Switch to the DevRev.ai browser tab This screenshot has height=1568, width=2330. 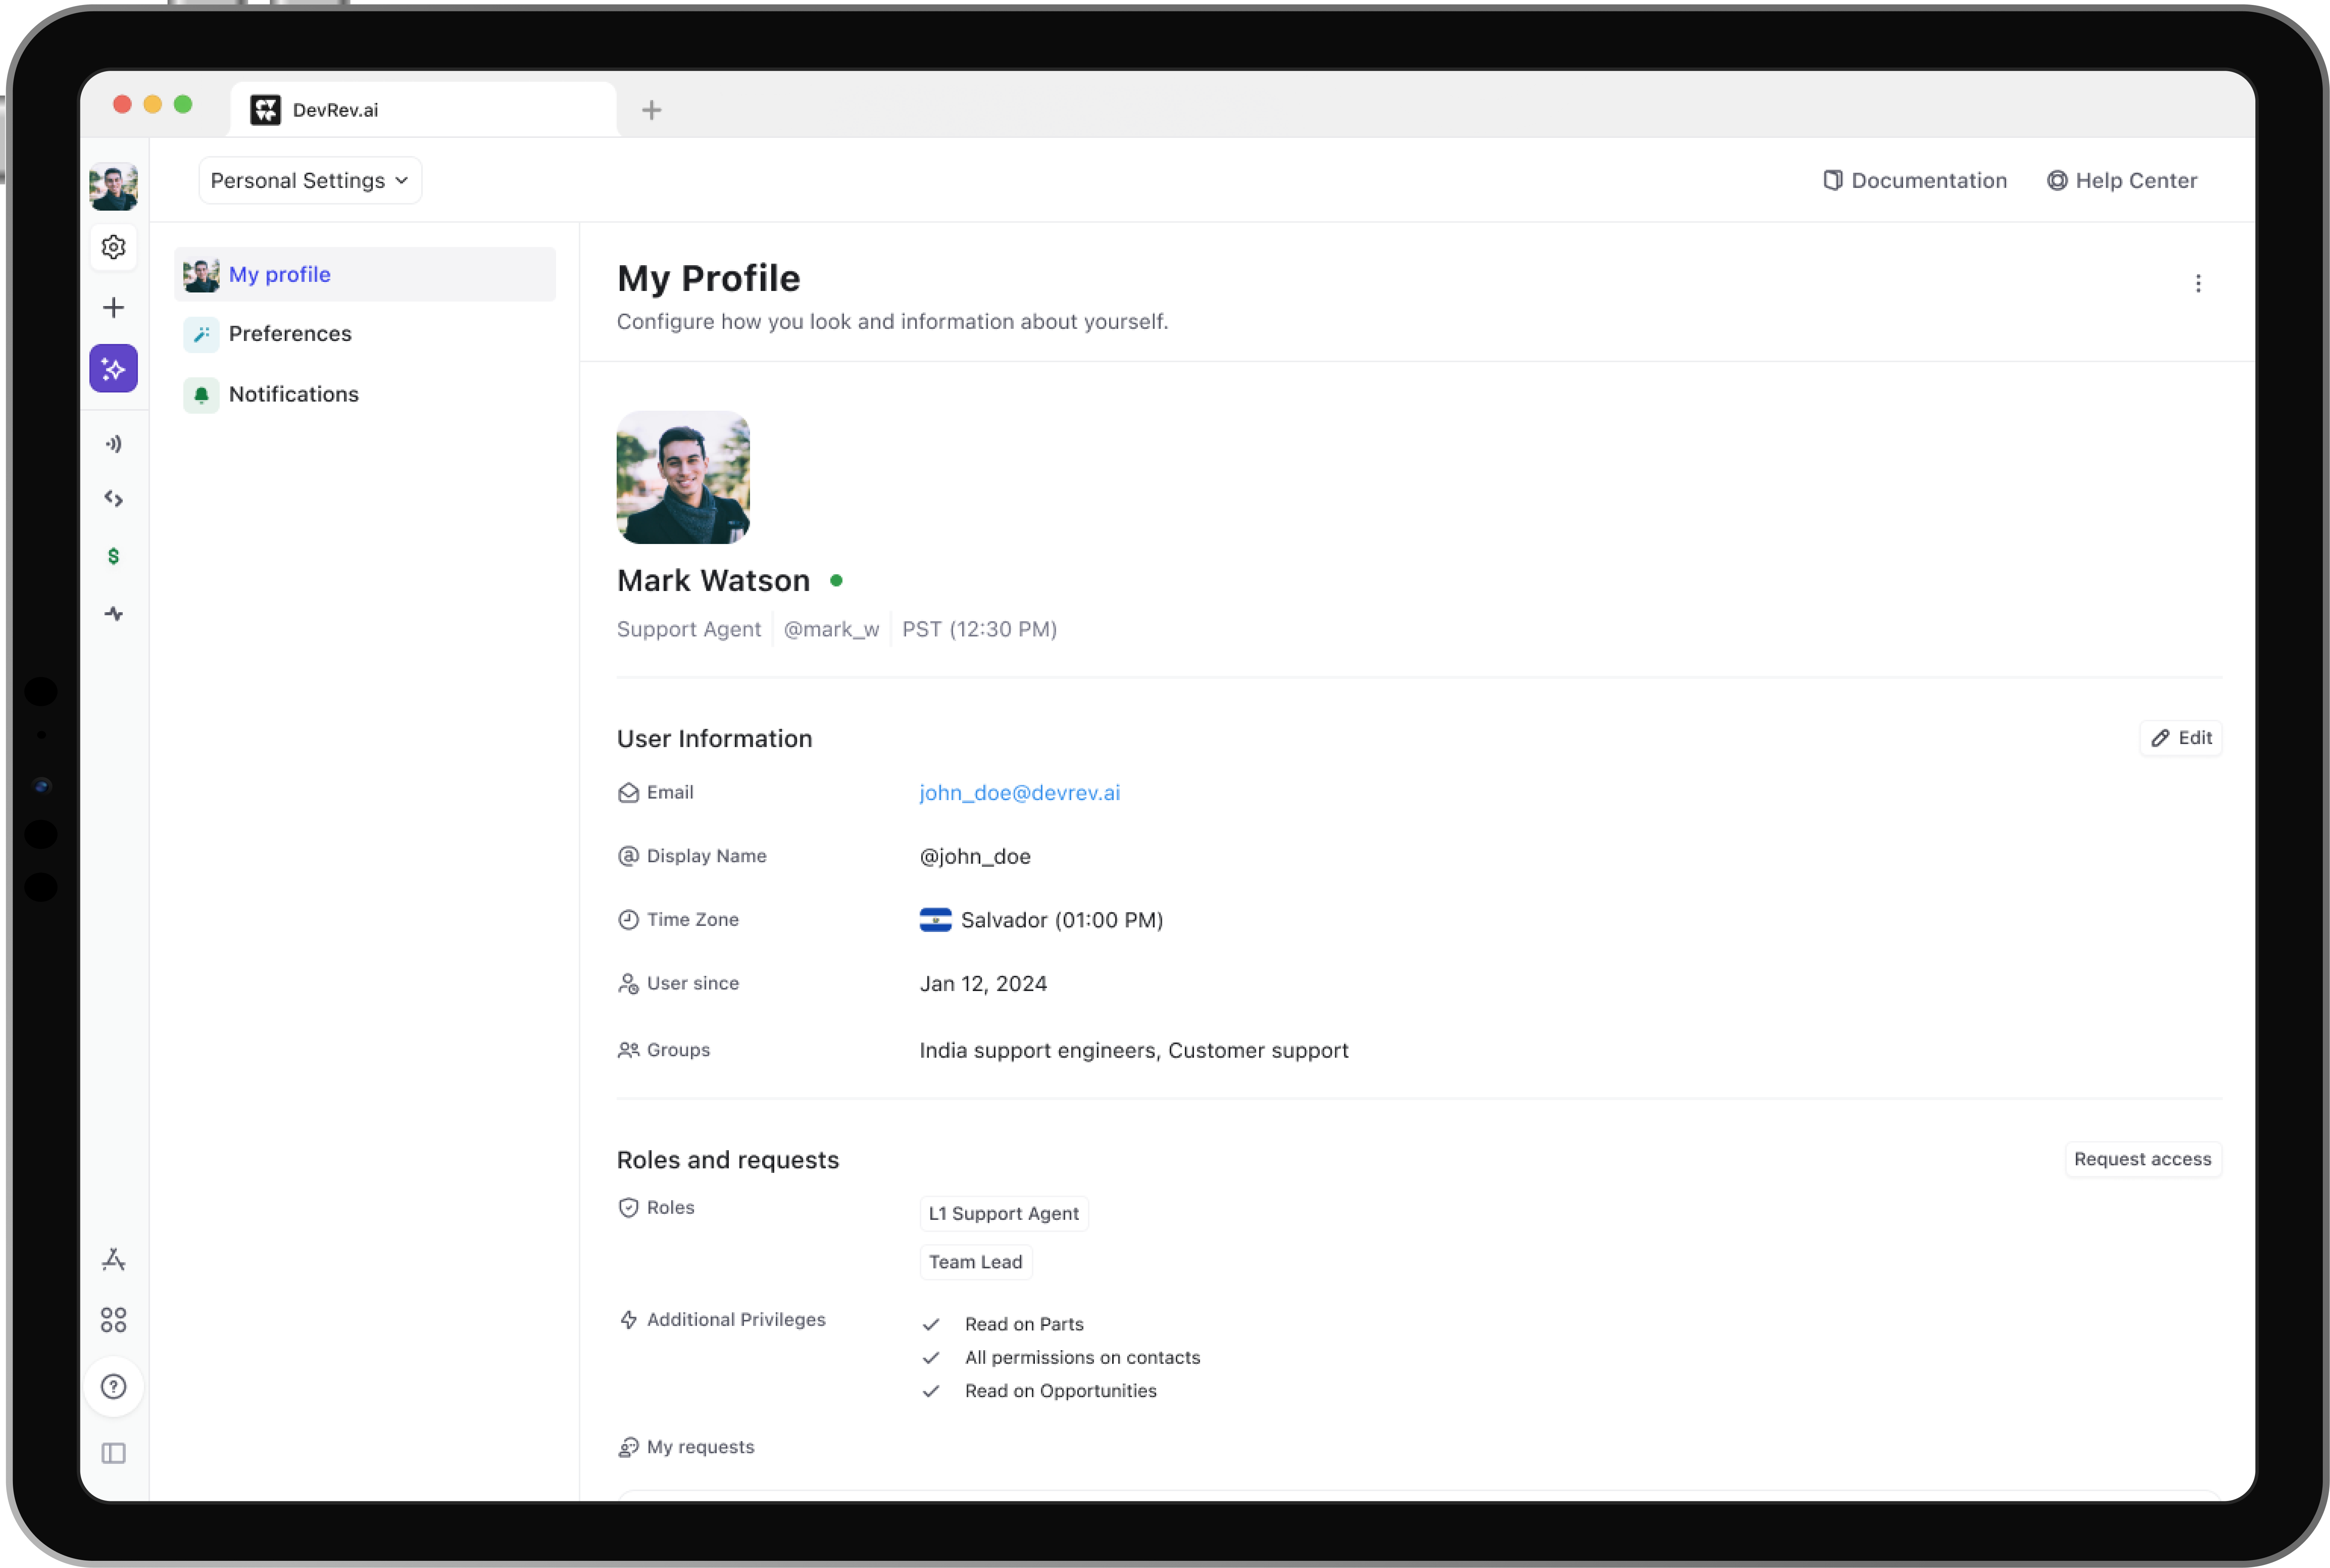tap(423, 110)
